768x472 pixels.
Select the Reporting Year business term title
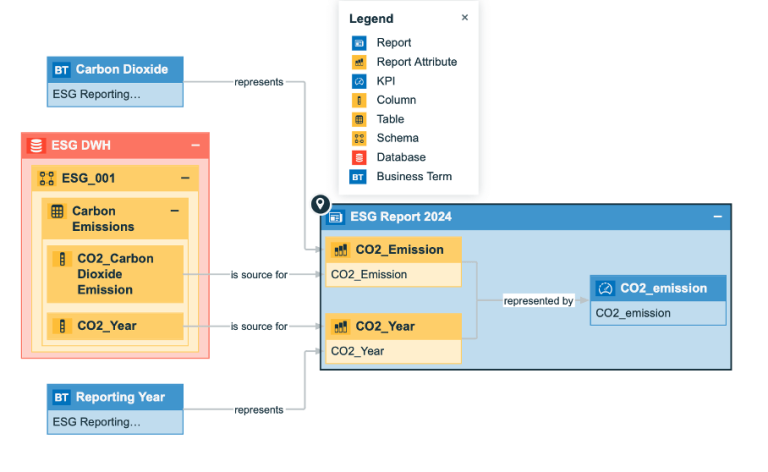(x=120, y=397)
